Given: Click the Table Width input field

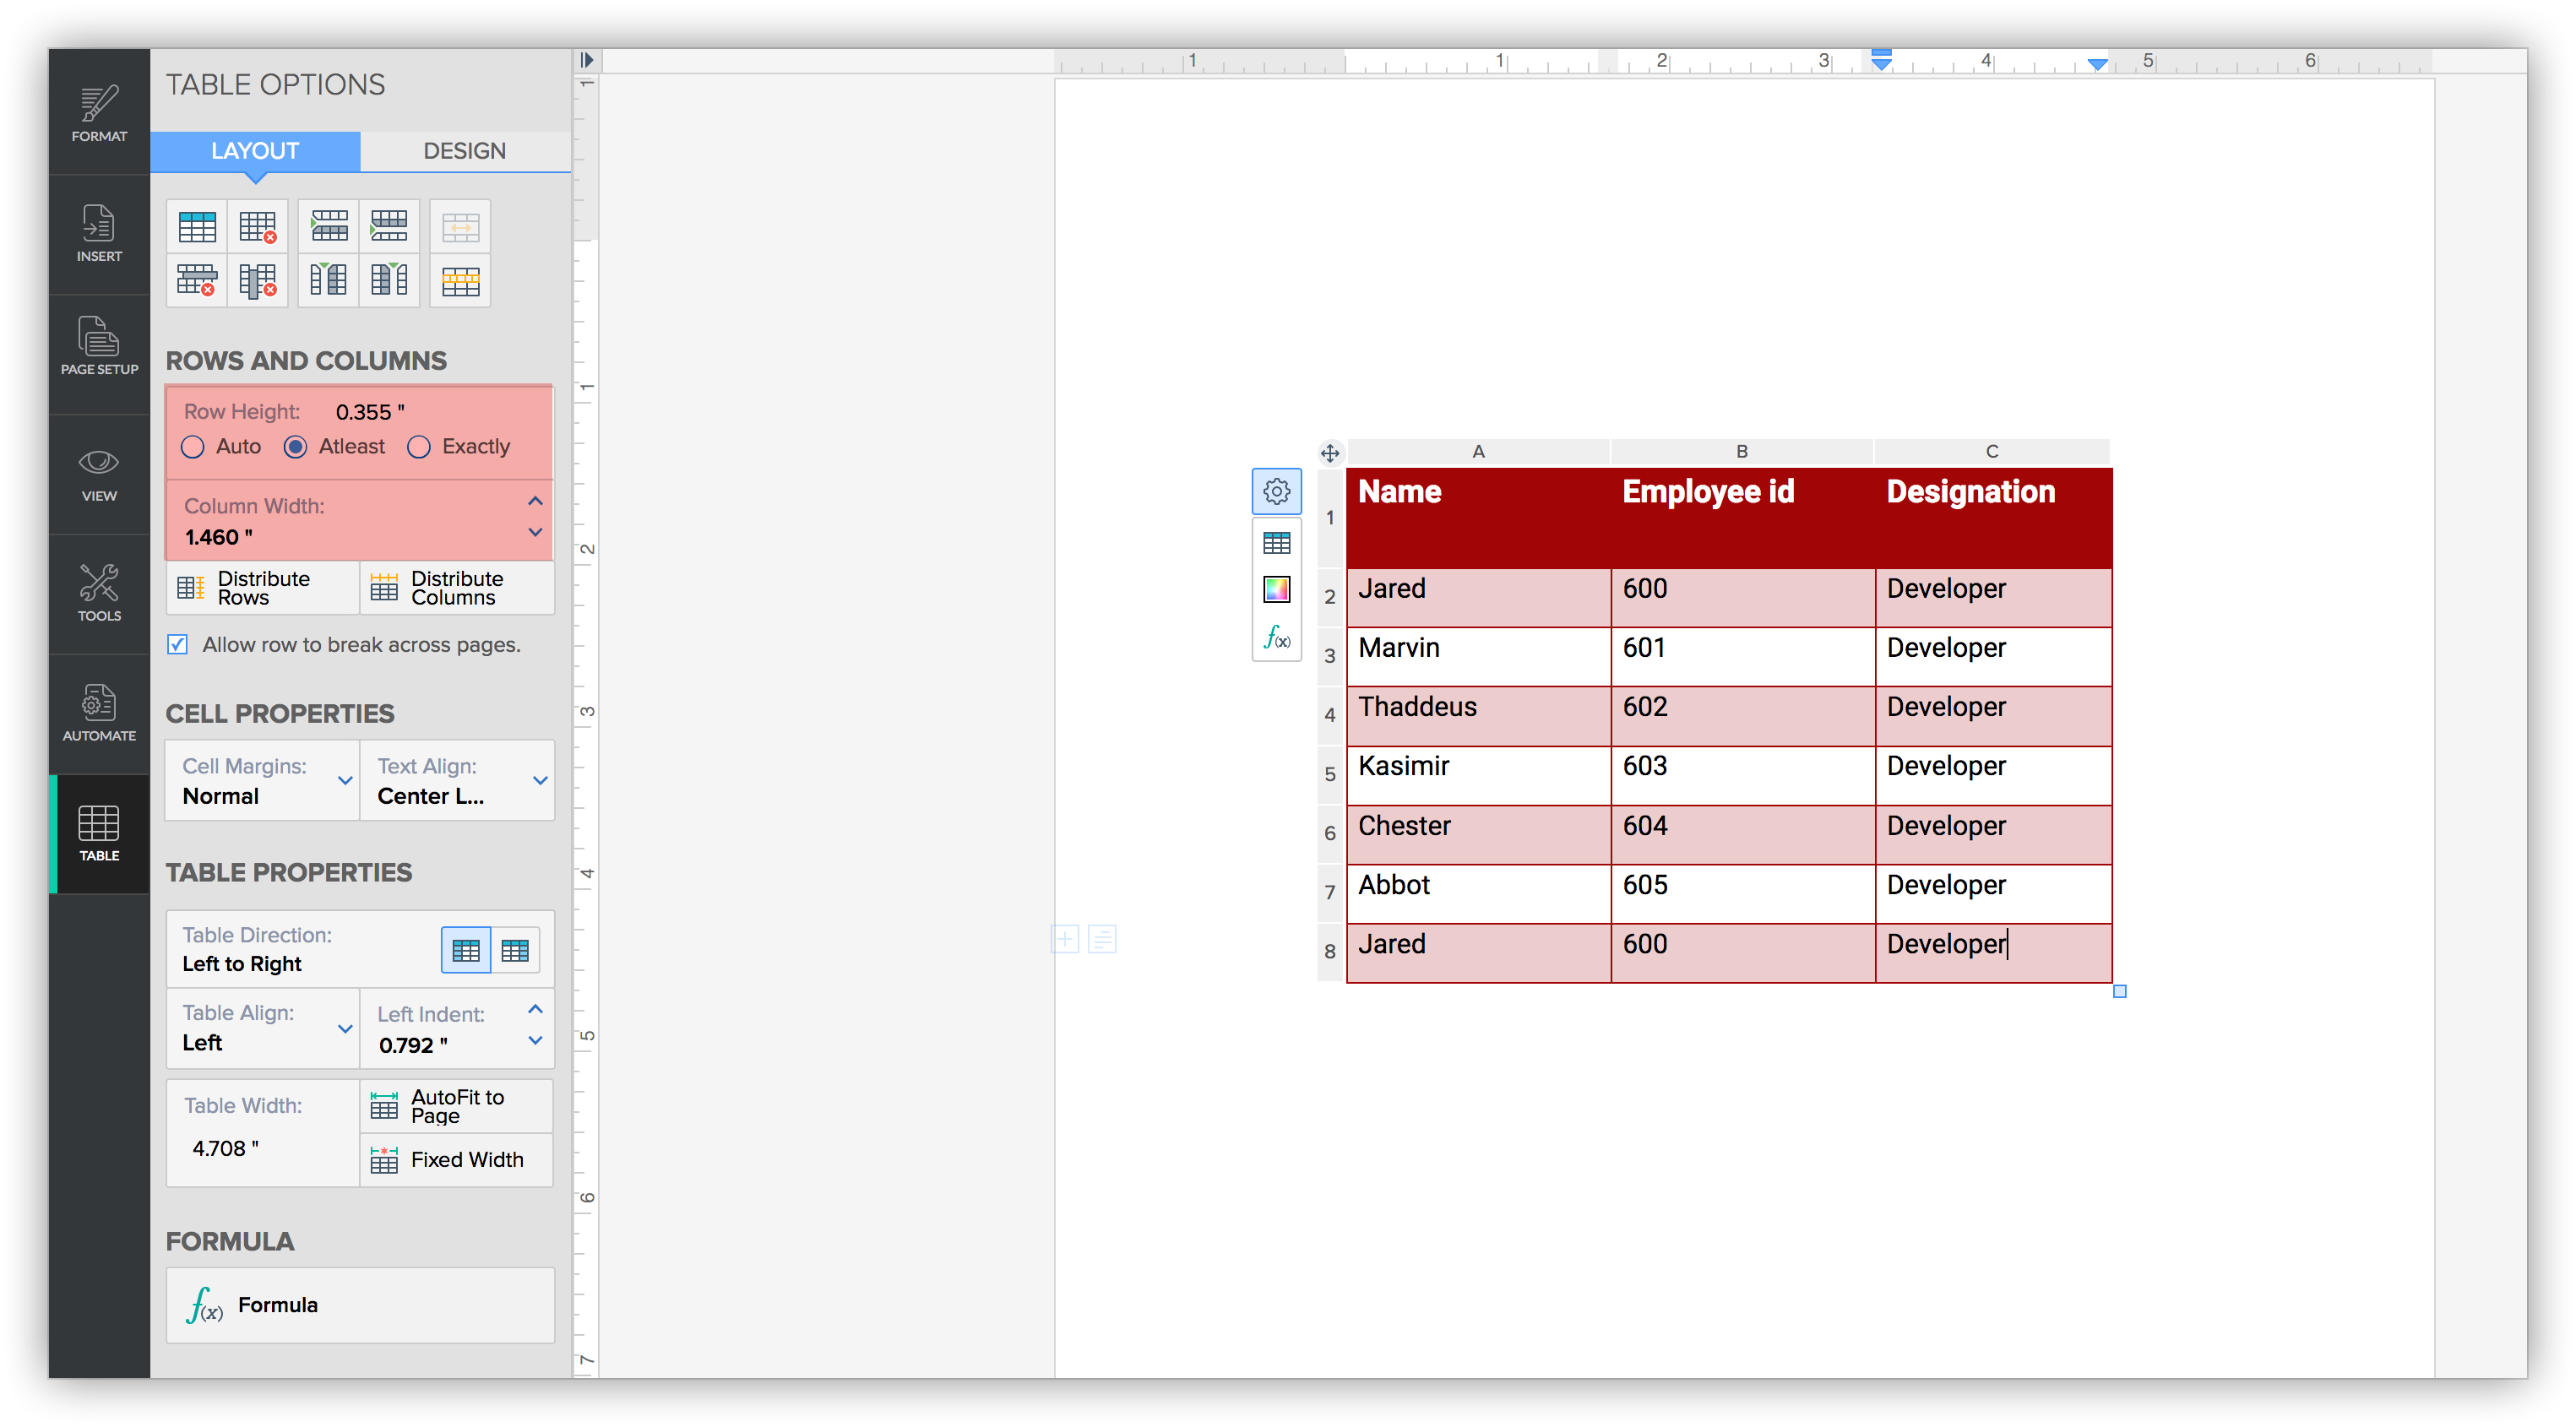Looking at the screenshot, I should pos(226,1148).
